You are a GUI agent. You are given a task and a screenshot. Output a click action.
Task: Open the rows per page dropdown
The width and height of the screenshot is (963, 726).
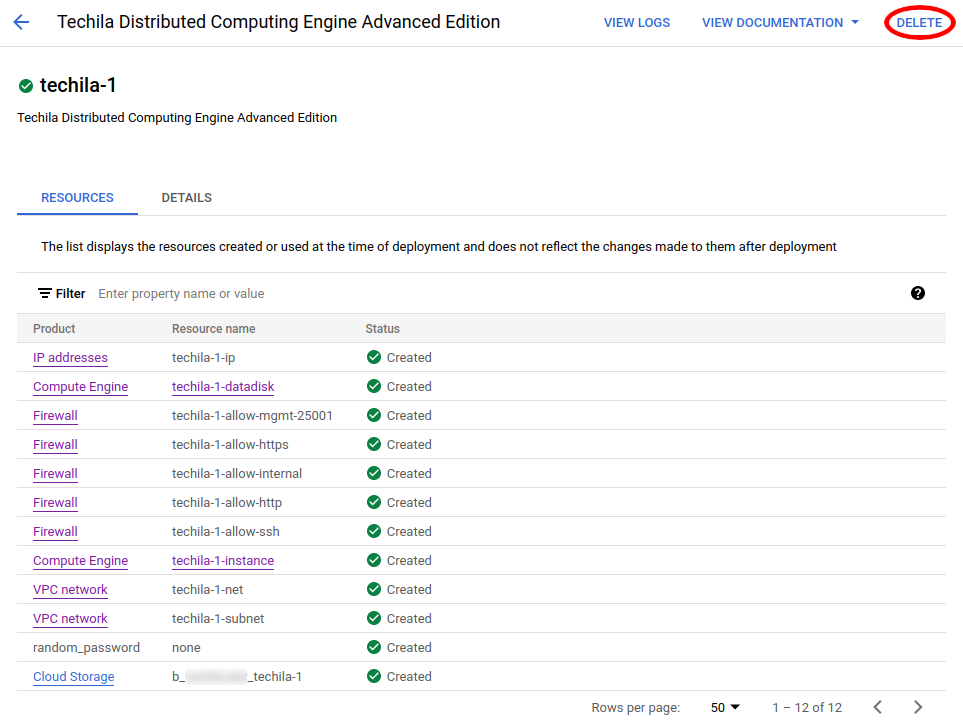pos(725,707)
